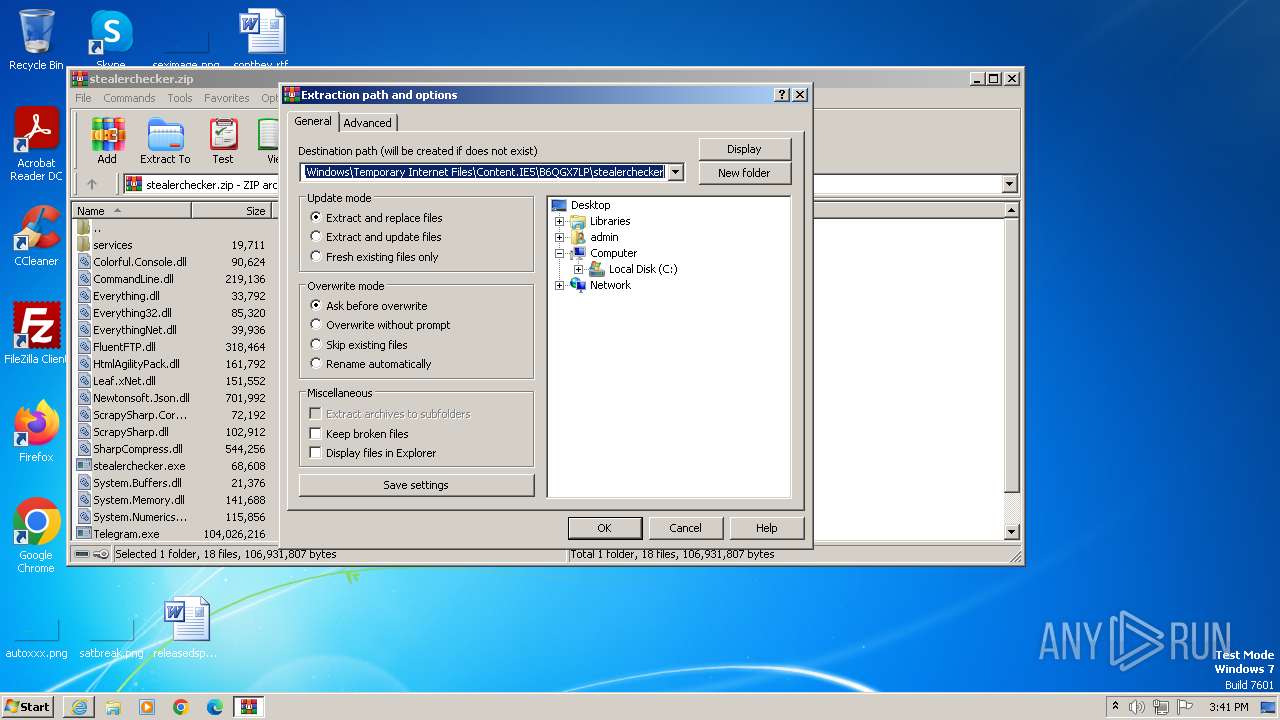Viewport: 1280px width, 720px height.
Task: Select Skip existing files option
Action: pyautogui.click(x=316, y=345)
